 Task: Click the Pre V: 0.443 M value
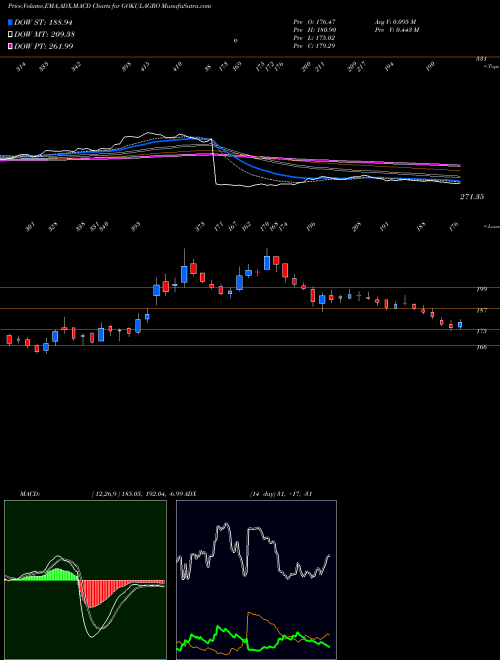(396, 29)
